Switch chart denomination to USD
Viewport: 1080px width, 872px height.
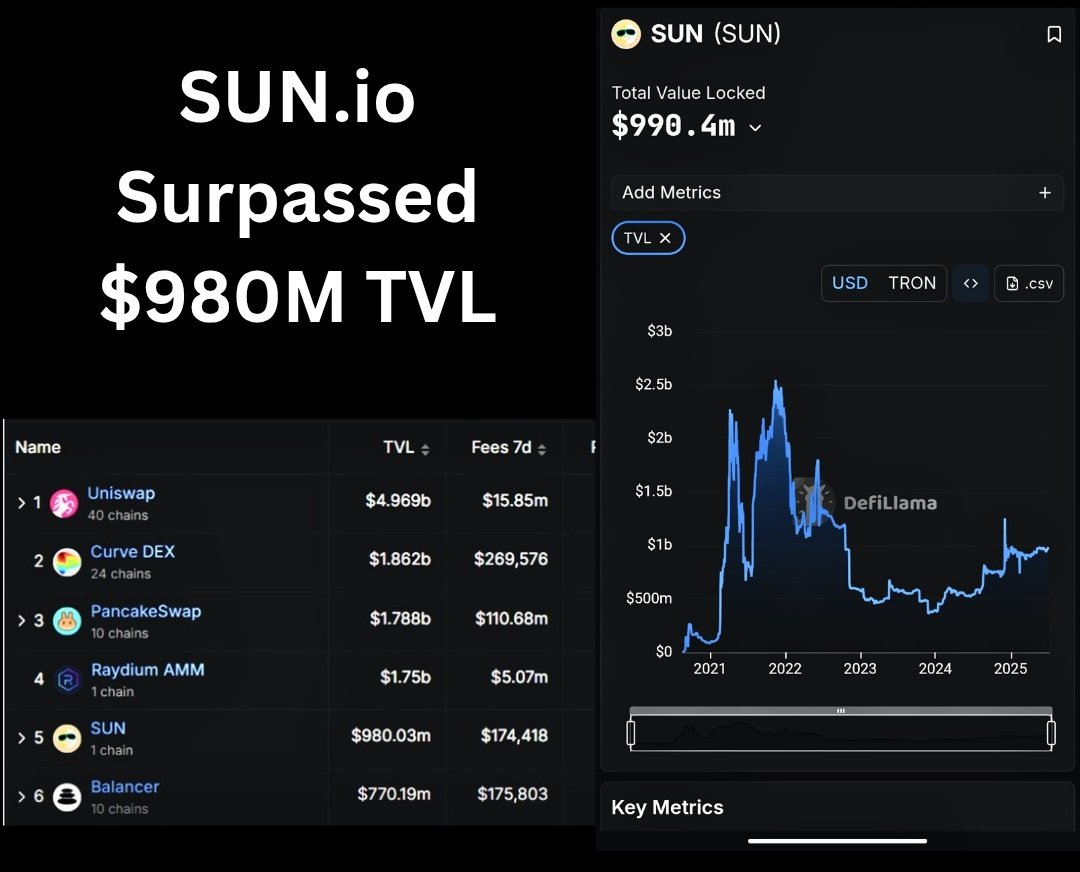pyautogui.click(x=849, y=283)
